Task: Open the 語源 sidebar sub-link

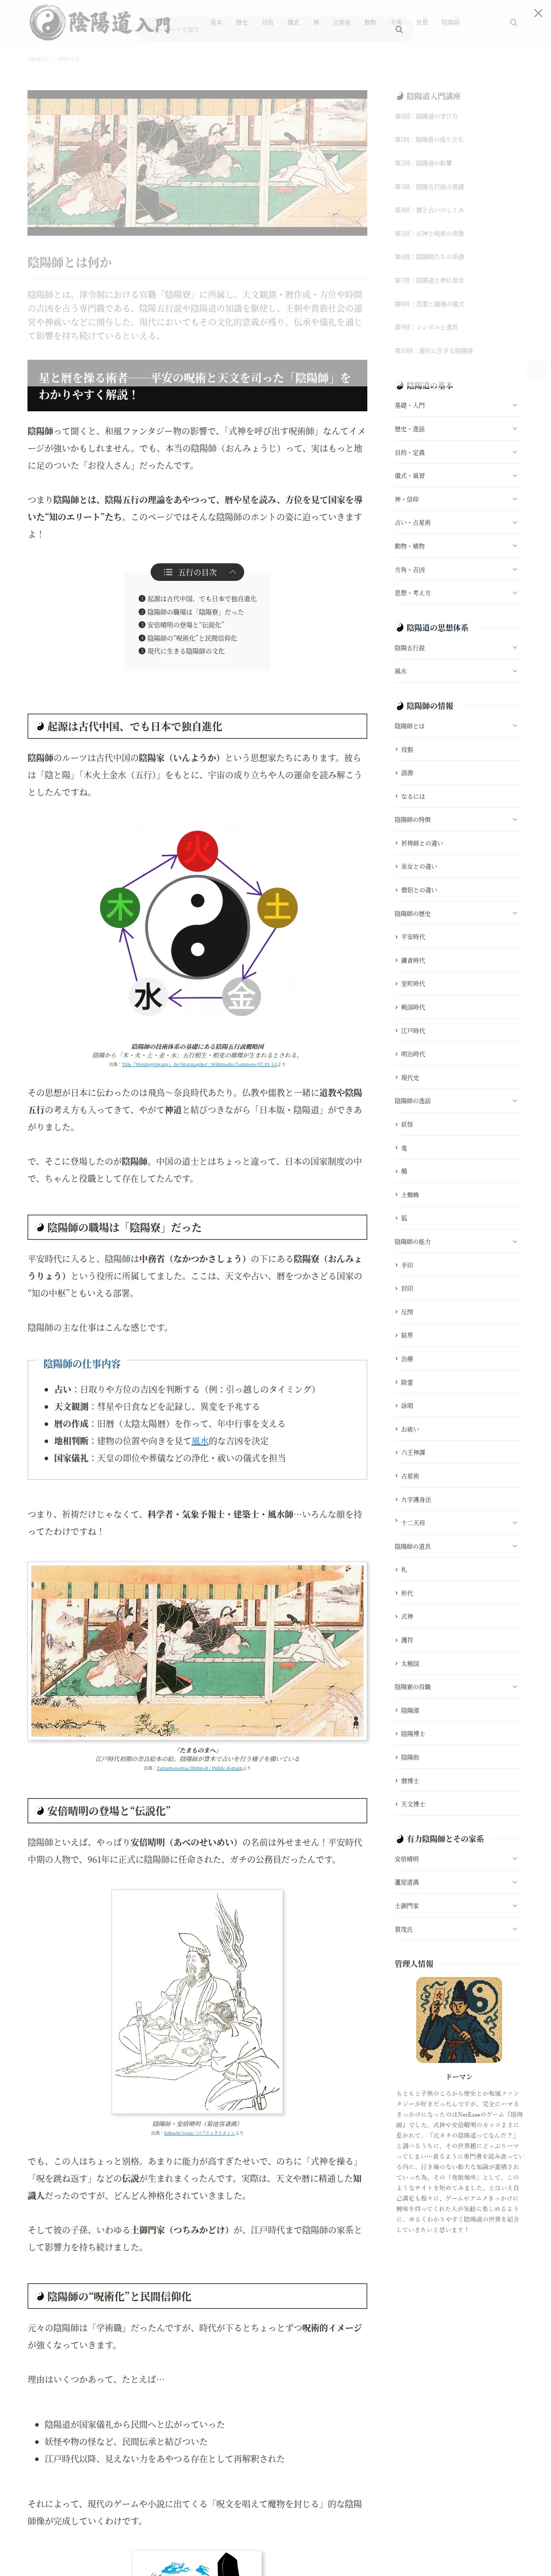Action: (407, 773)
